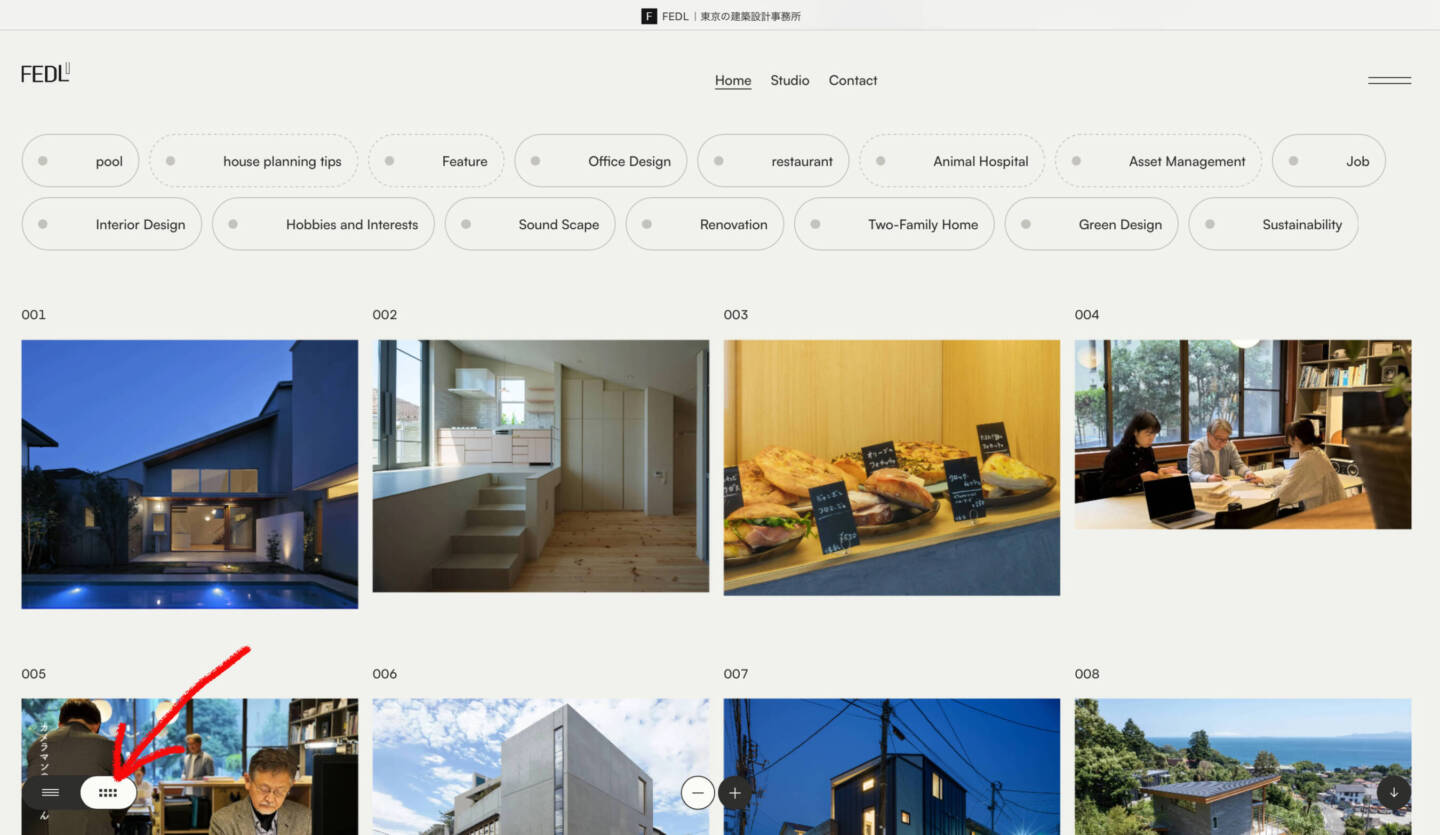Go to the Home navigation link
The width and height of the screenshot is (1440, 835).
(732, 80)
